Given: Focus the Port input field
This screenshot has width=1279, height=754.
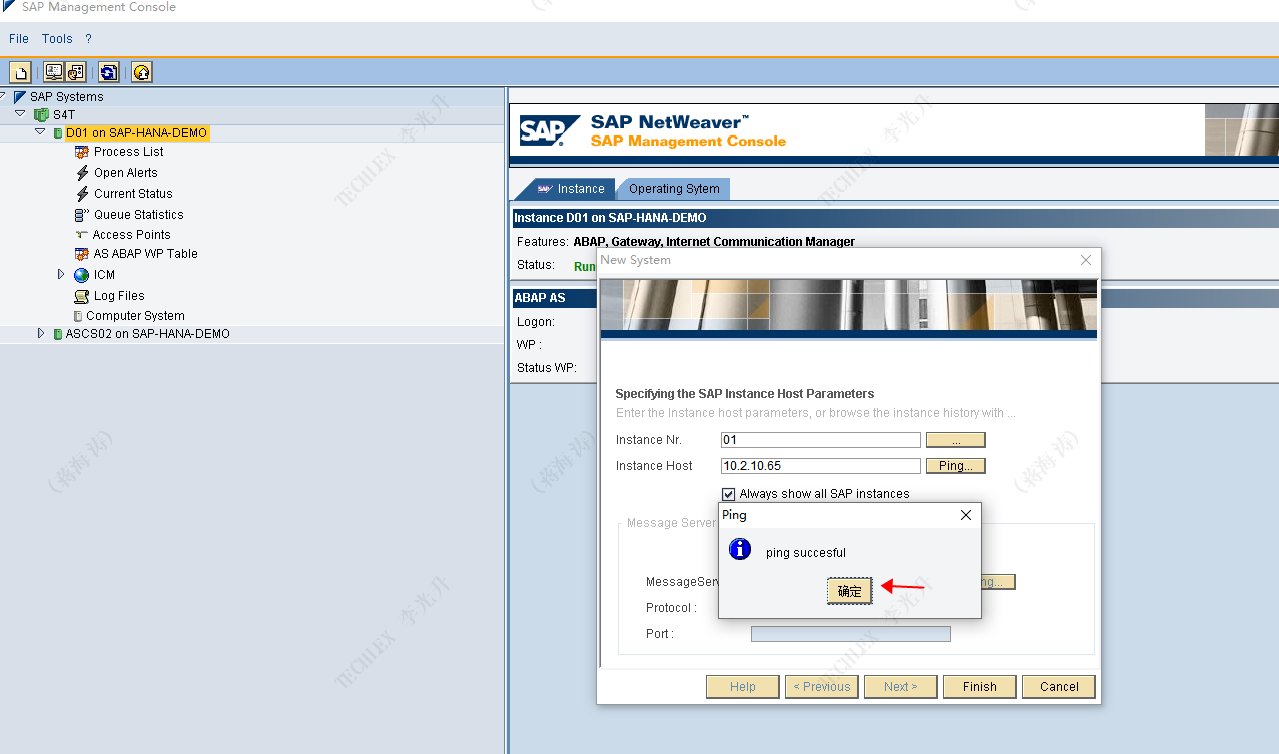Looking at the screenshot, I should [x=851, y=634].
